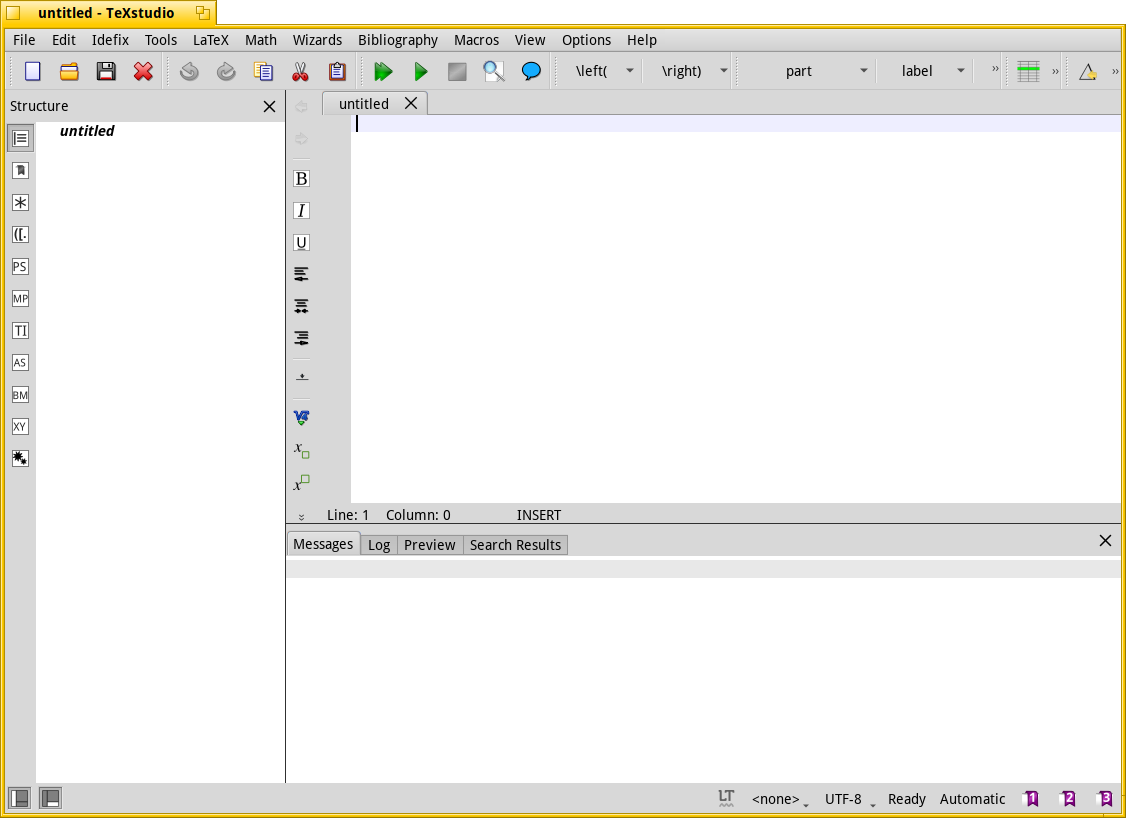The width and height of the screenshot is (1126, 818).
Task: Expand editor side toolbar overflow chevron
Action: tap(302, 516)
